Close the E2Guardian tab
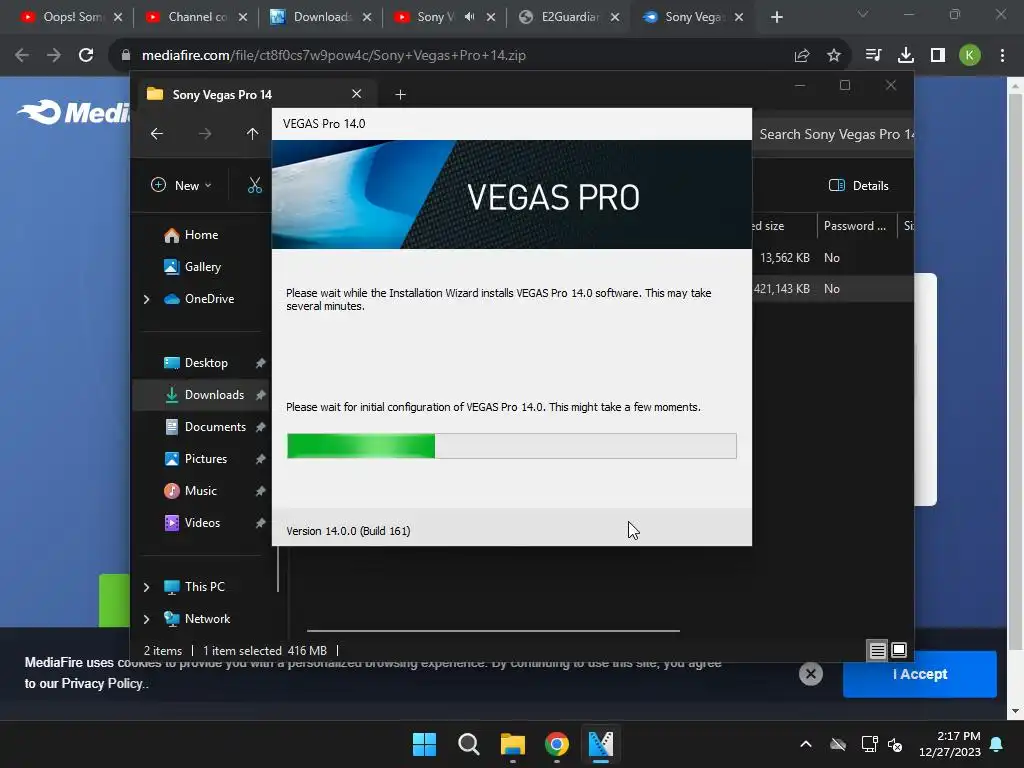Image resolution: width=1024 pixels, height=768 pixels. pos(615,17)
